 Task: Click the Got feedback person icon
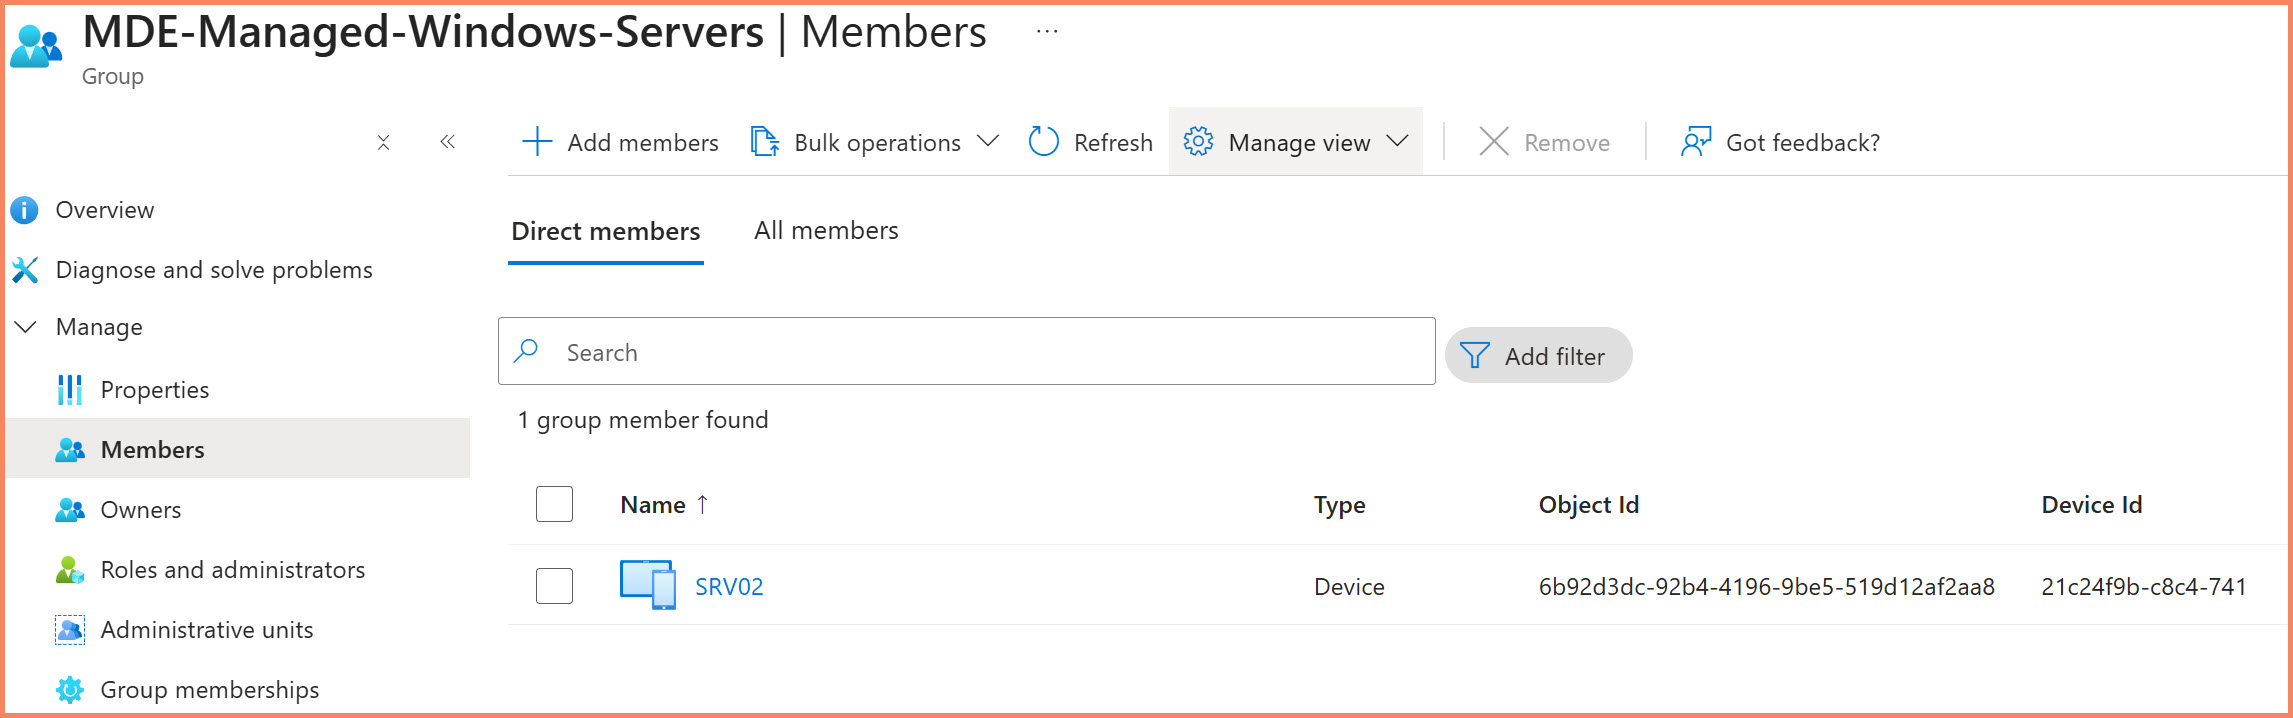click(1696, 142)
